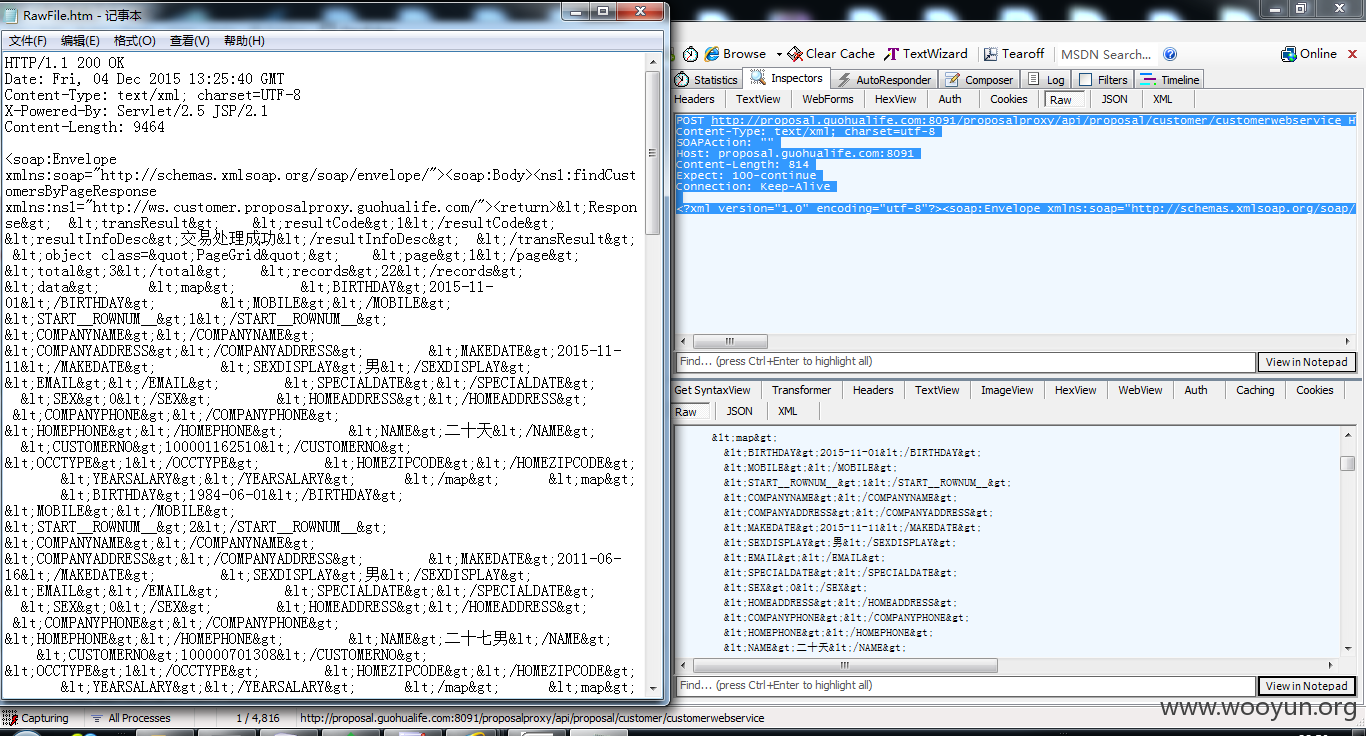Screen dimensions: 1366x736
Task: Select request WebForms inspector tab
Action: tap(828, 99)
